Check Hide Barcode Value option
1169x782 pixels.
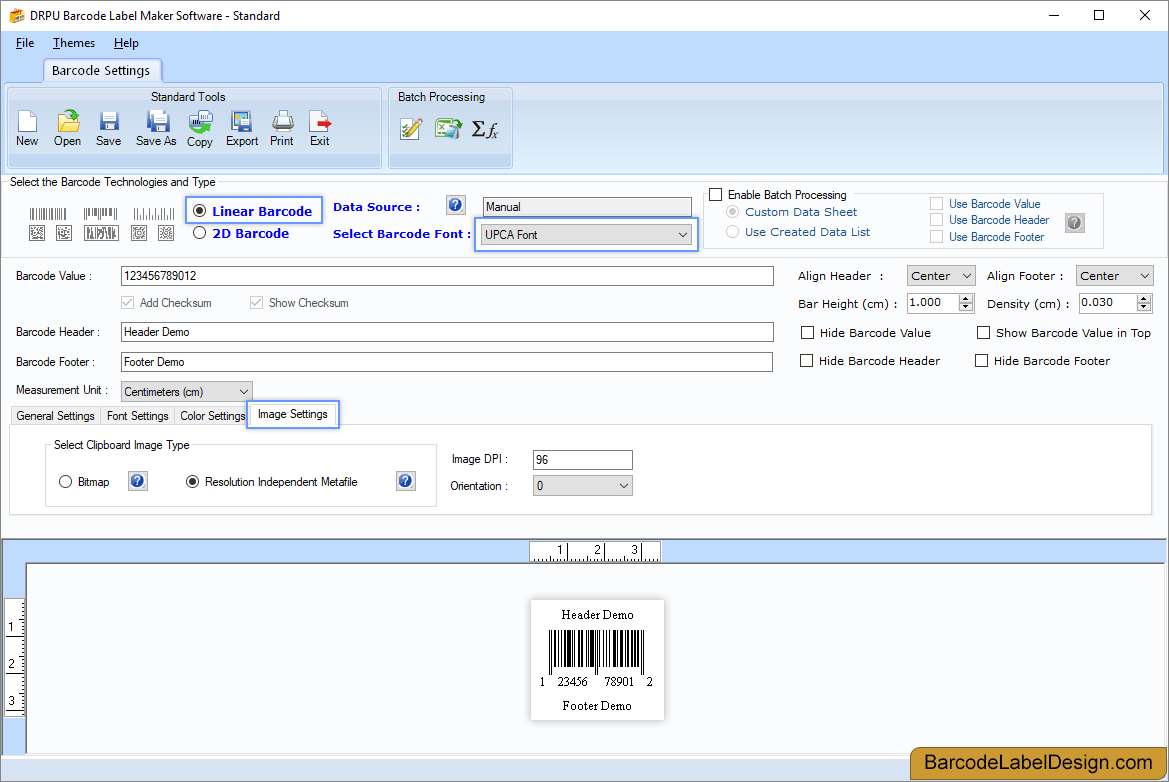coord(808,332)
